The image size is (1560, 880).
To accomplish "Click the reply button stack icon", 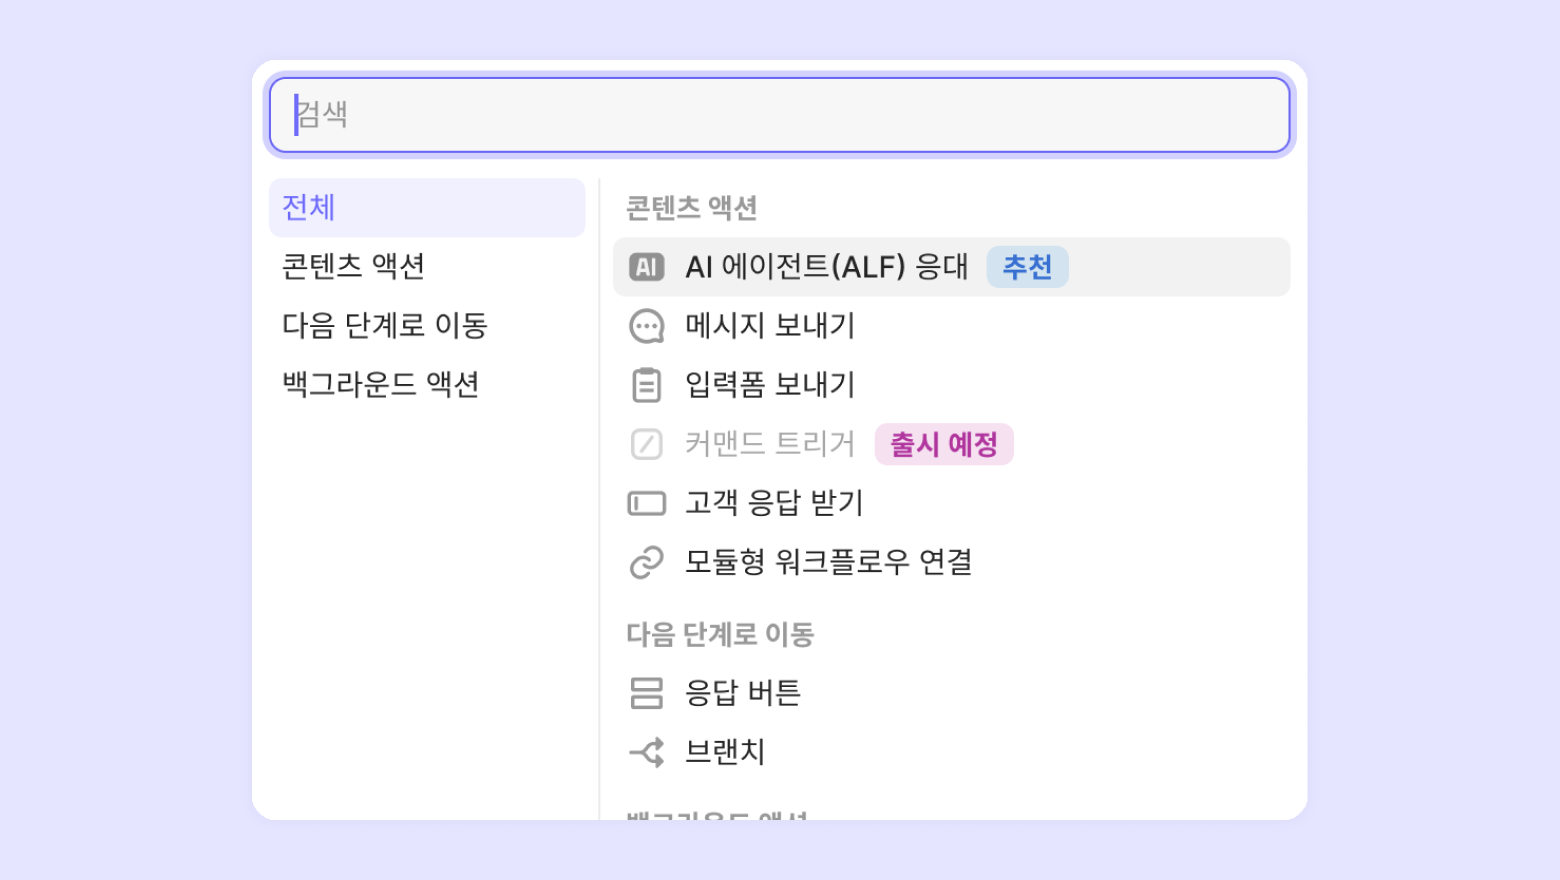I will tap(646, 693).
